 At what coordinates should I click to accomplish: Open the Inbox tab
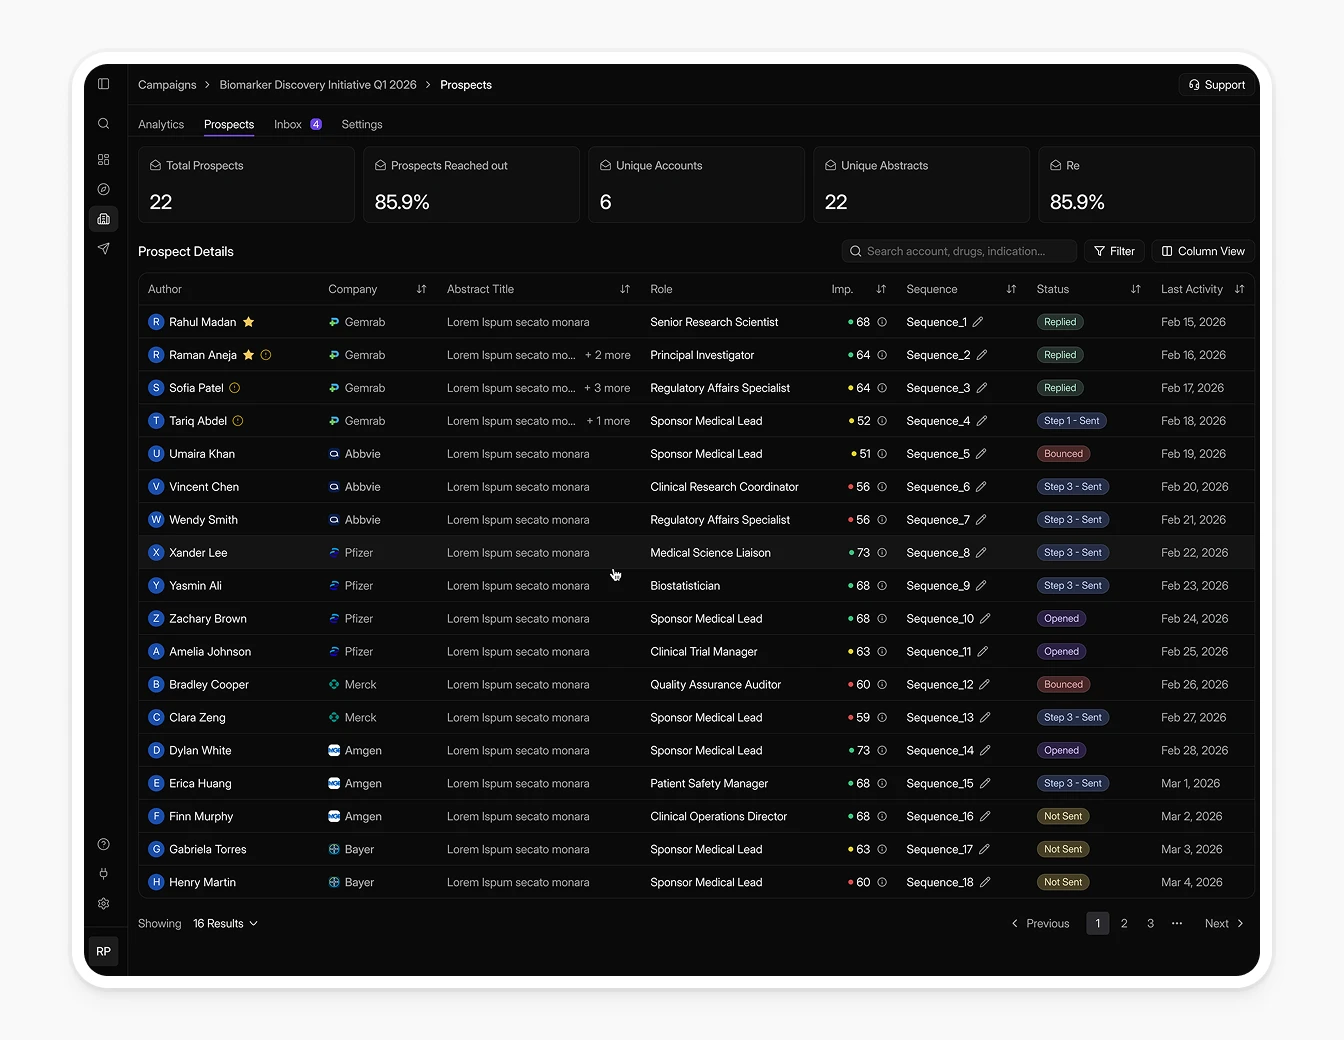point(288,125)
